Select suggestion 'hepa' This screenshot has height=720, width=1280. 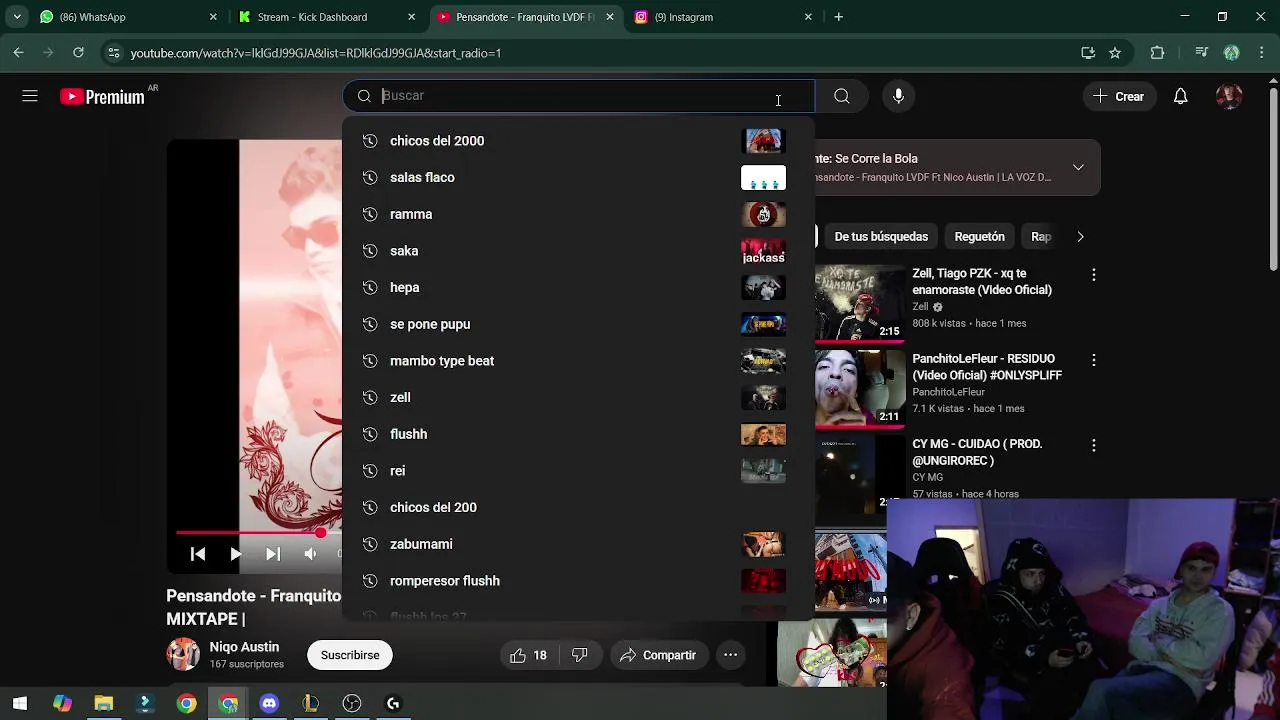click(x=578, y=288)
